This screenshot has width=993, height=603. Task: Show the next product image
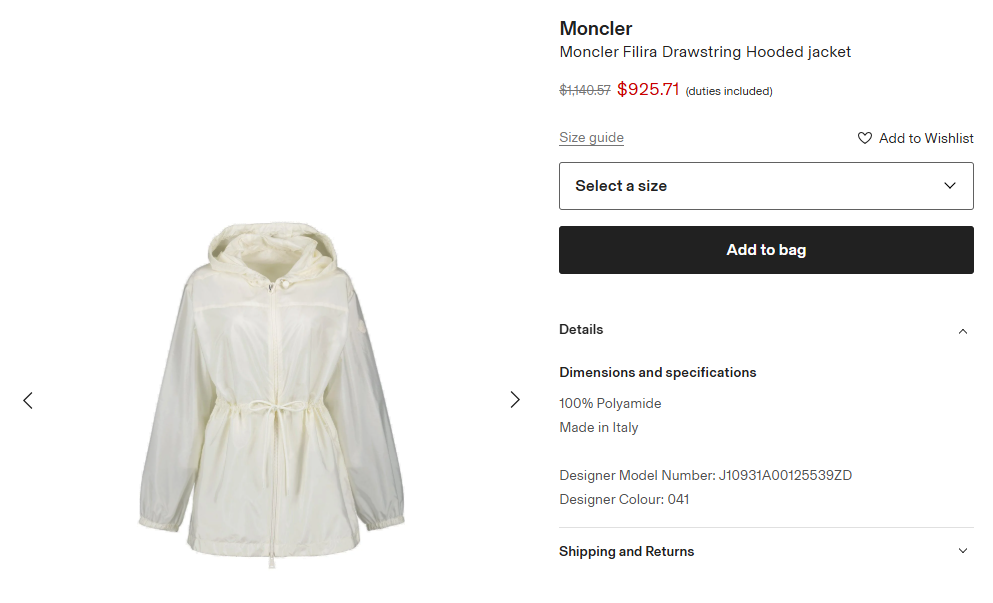pos(515,400)
